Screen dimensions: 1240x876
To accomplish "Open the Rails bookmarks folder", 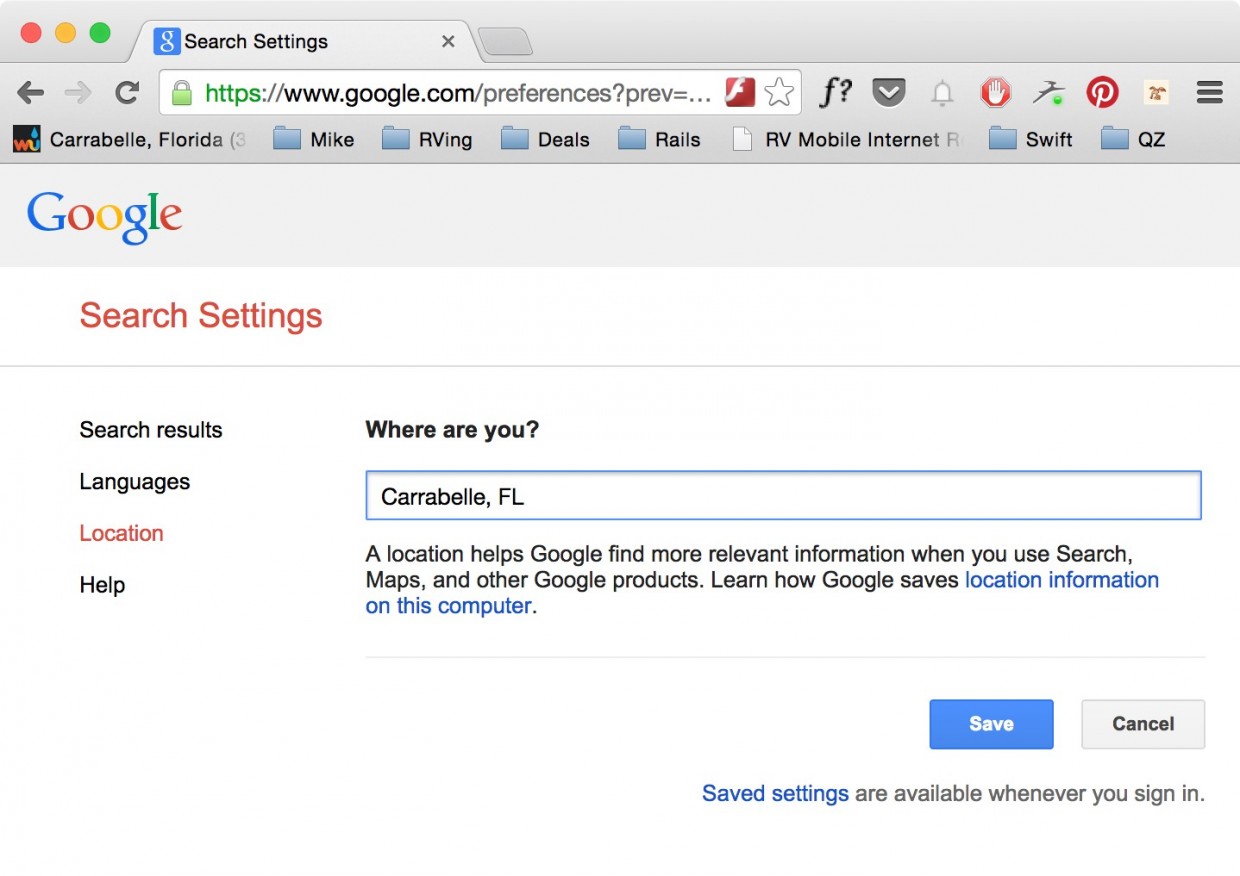I will (659, 140).
